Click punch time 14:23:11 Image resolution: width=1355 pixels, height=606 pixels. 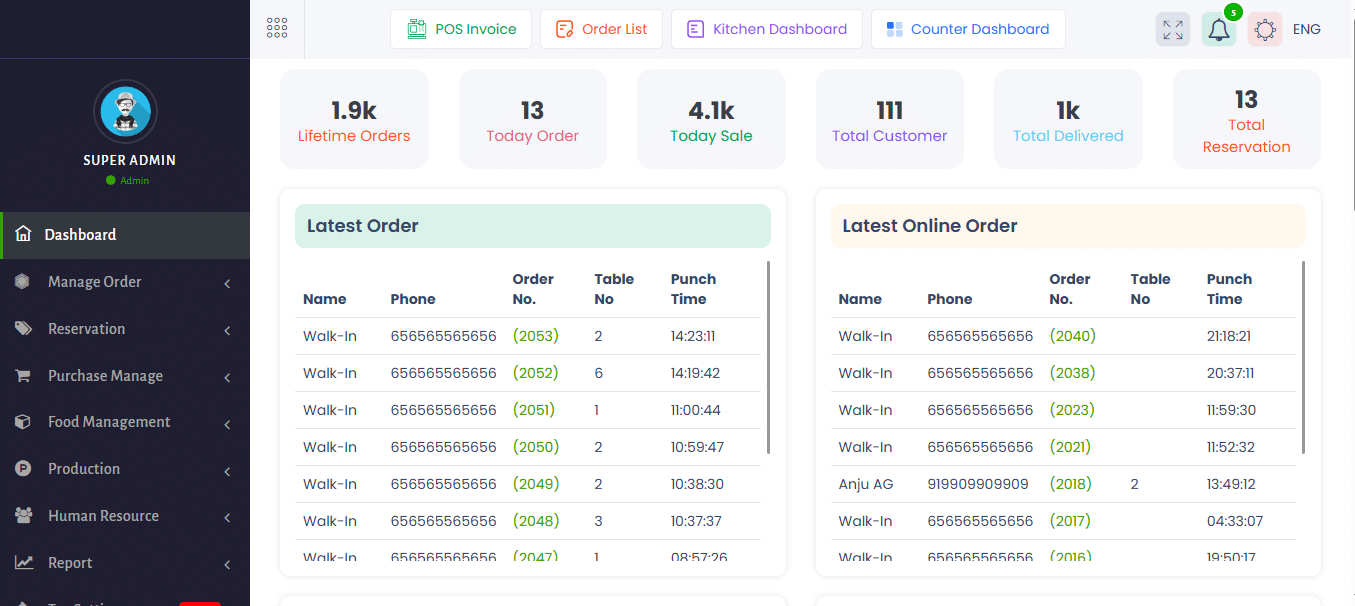pos(693,336)
